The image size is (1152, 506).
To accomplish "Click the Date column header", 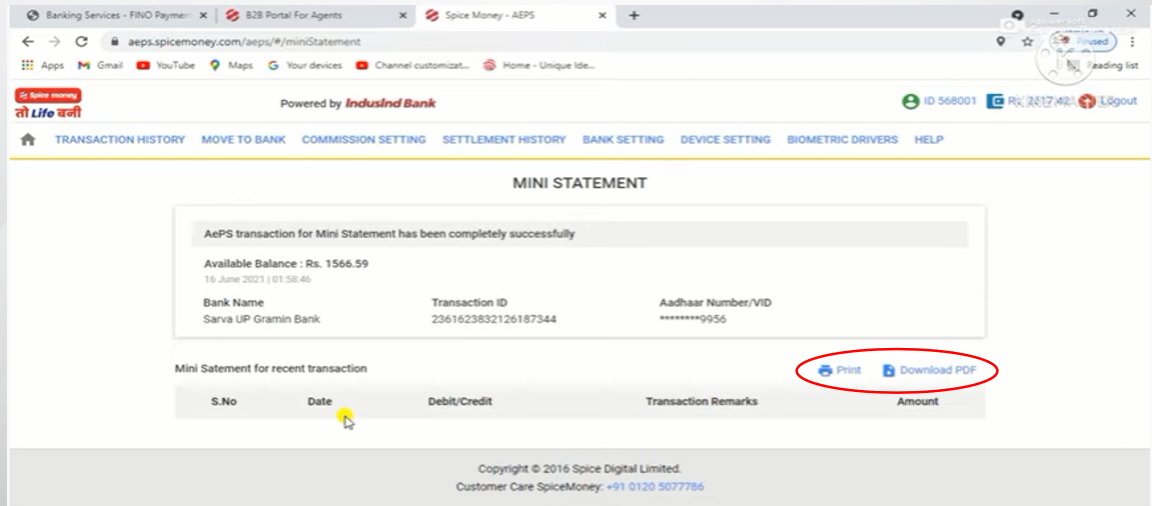I will pos(320,402).
